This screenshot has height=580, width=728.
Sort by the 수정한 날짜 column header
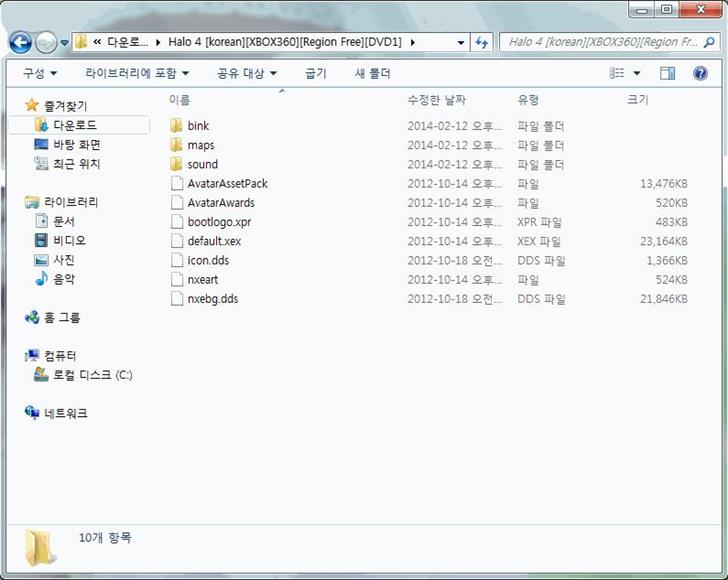point(436,100)
